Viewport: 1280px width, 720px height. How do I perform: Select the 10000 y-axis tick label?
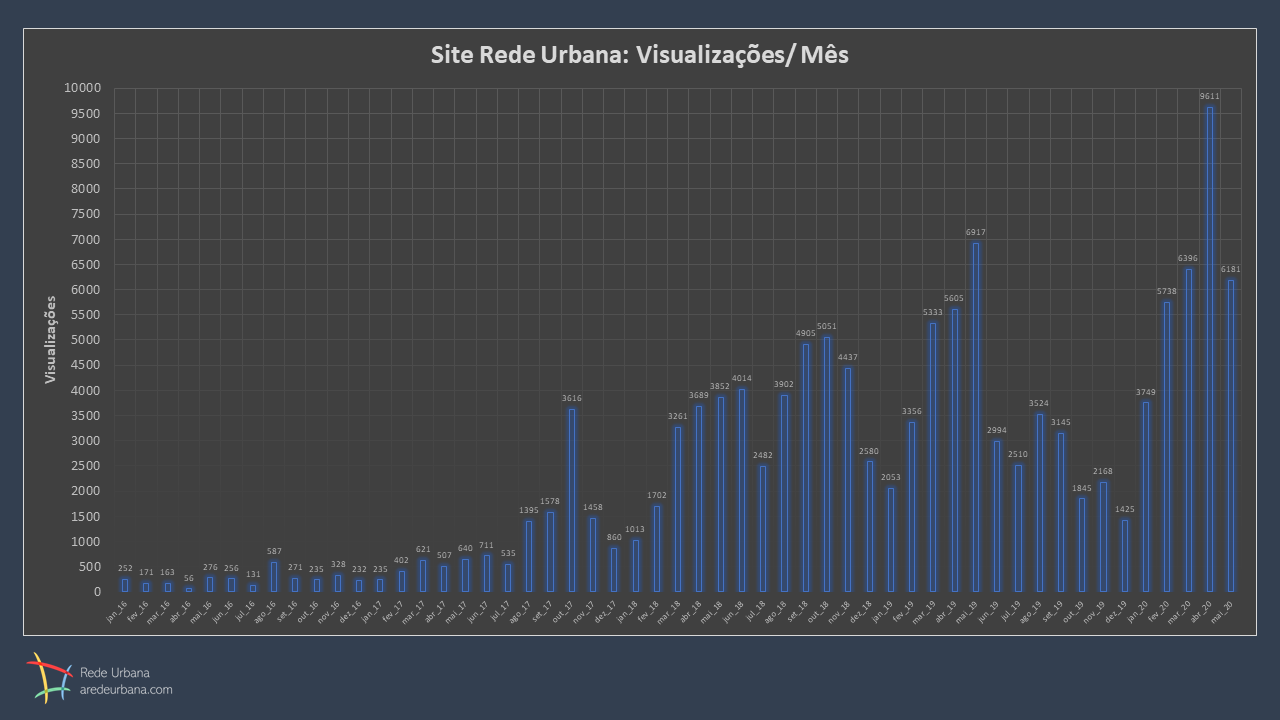83,88
